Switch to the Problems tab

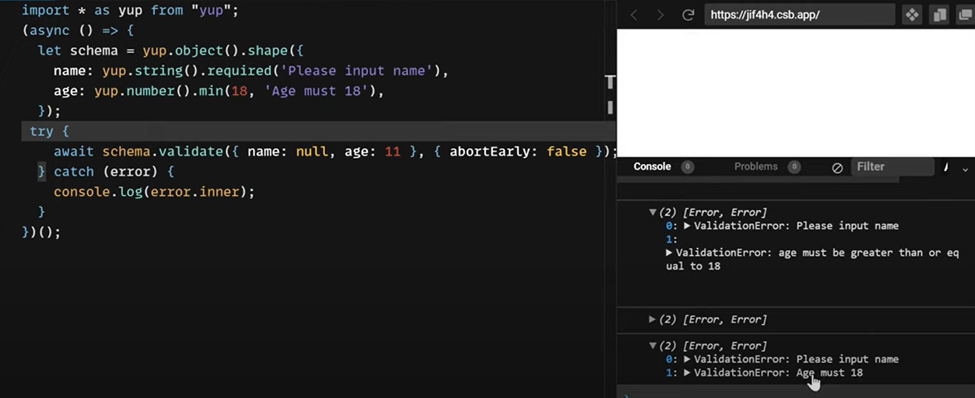click(x=756, y=167)
